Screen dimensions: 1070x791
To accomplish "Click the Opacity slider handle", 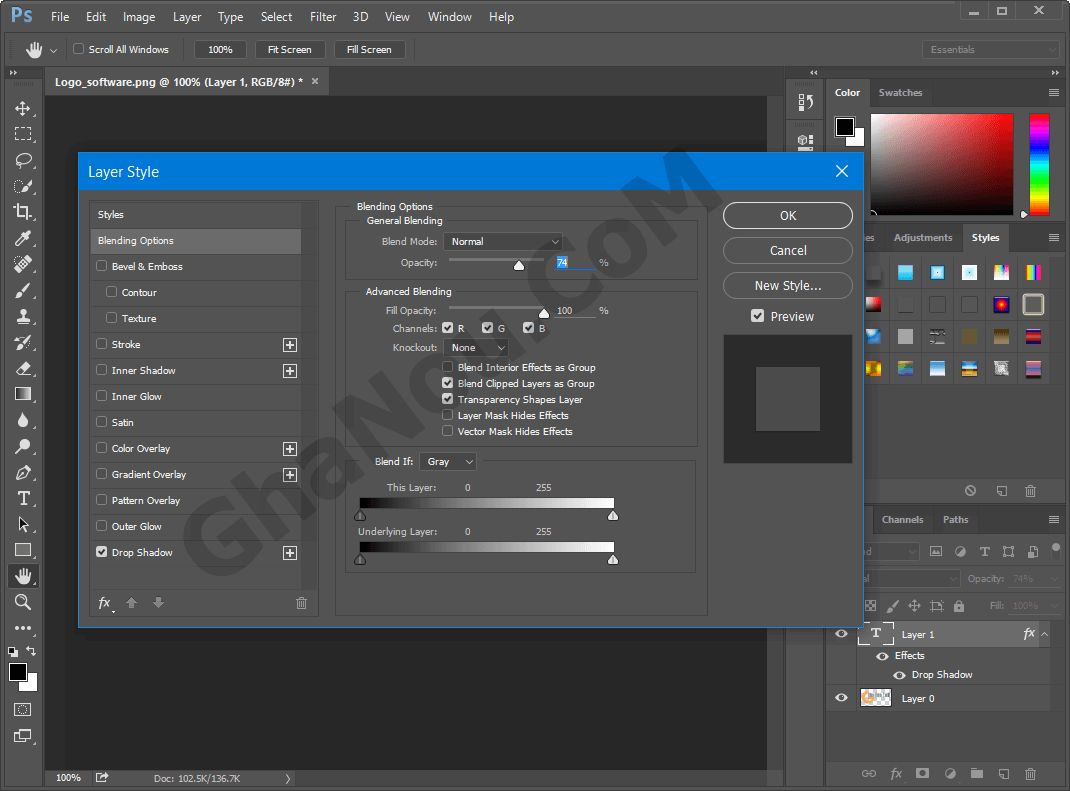I will tap(519, 265).
